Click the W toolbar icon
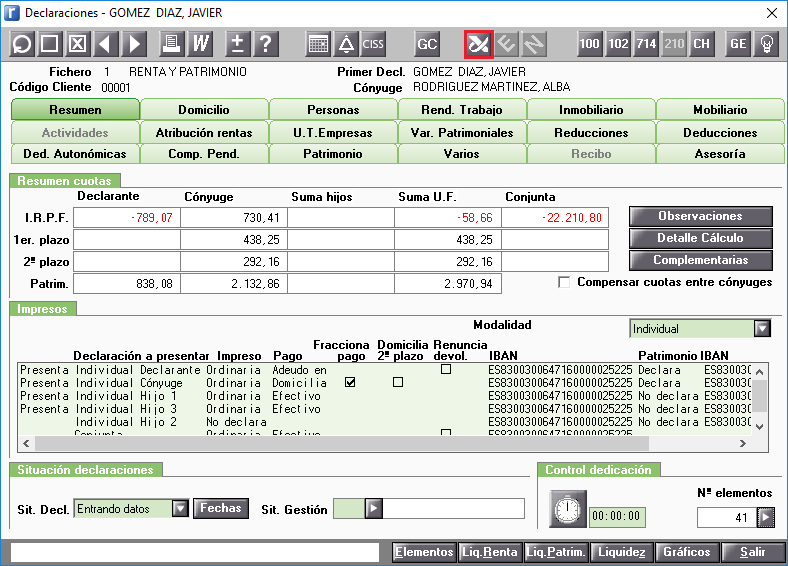Viewport: 788px width, 566px height. click(200, 44)
